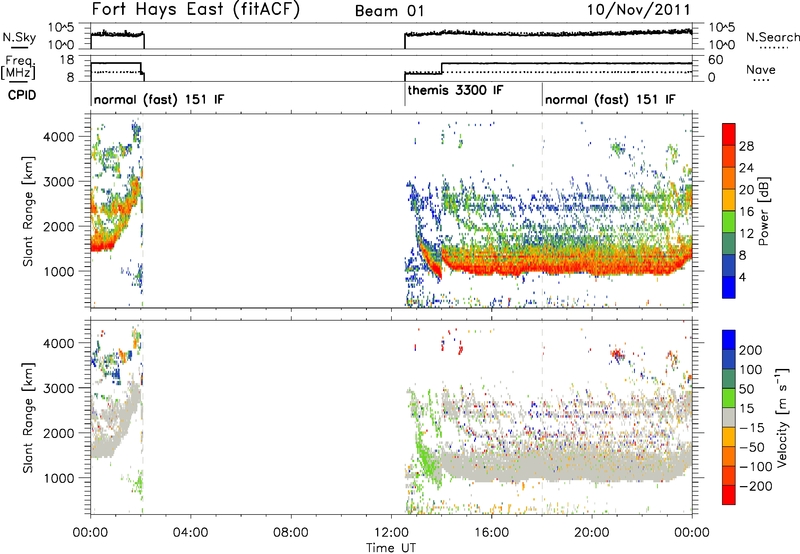Click the date "10/Nov/2011"
Image resolution: width=800 pixels, height=554 pixels.
point(638,10)
